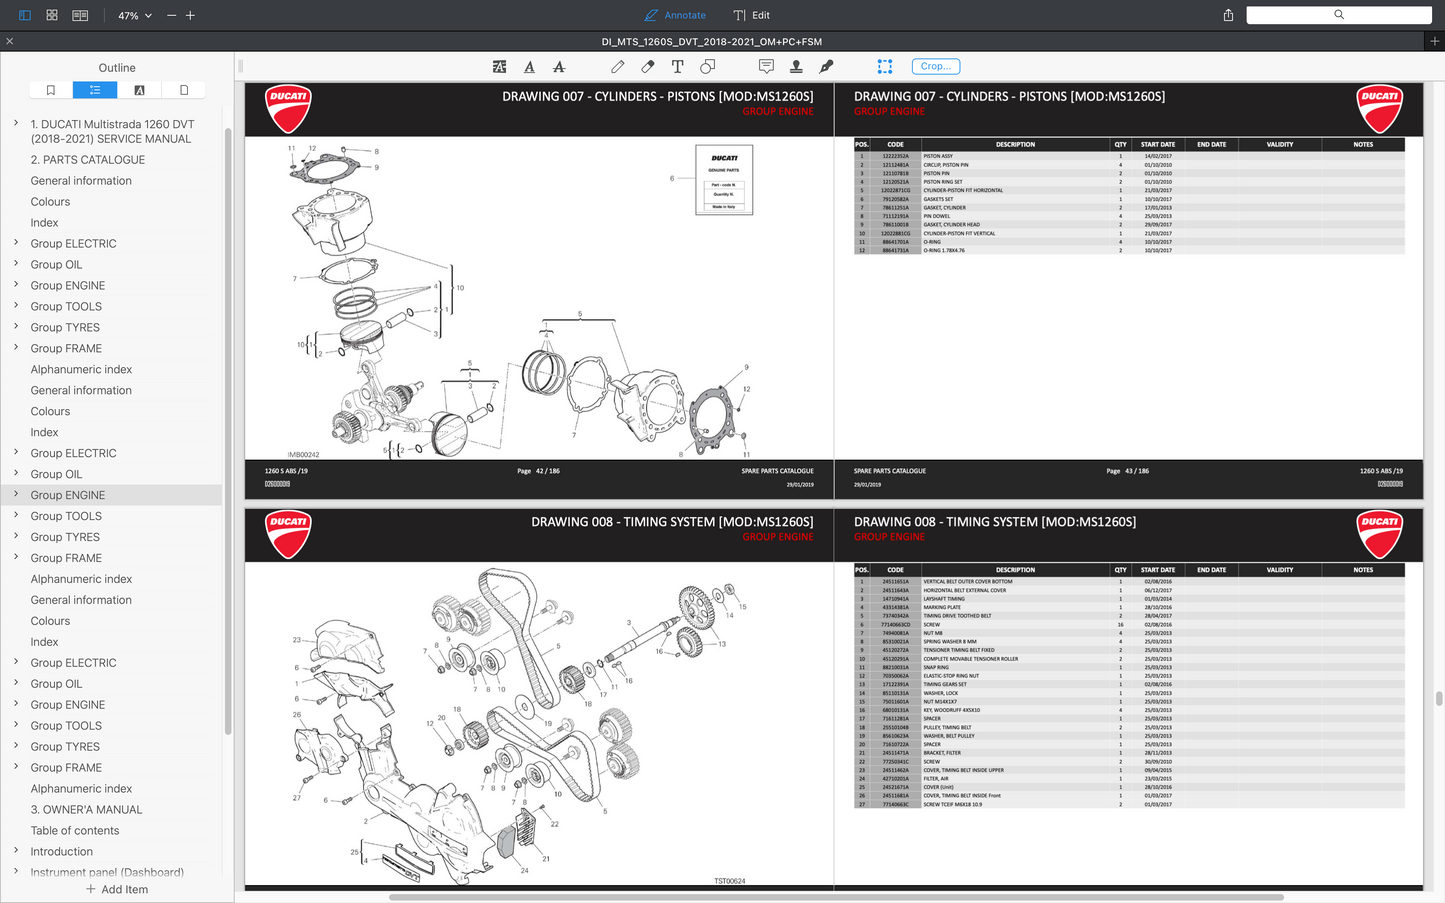Viewport: 1445px width, 903px height.
Task: Click the Crop button
Action: point(935,66)
